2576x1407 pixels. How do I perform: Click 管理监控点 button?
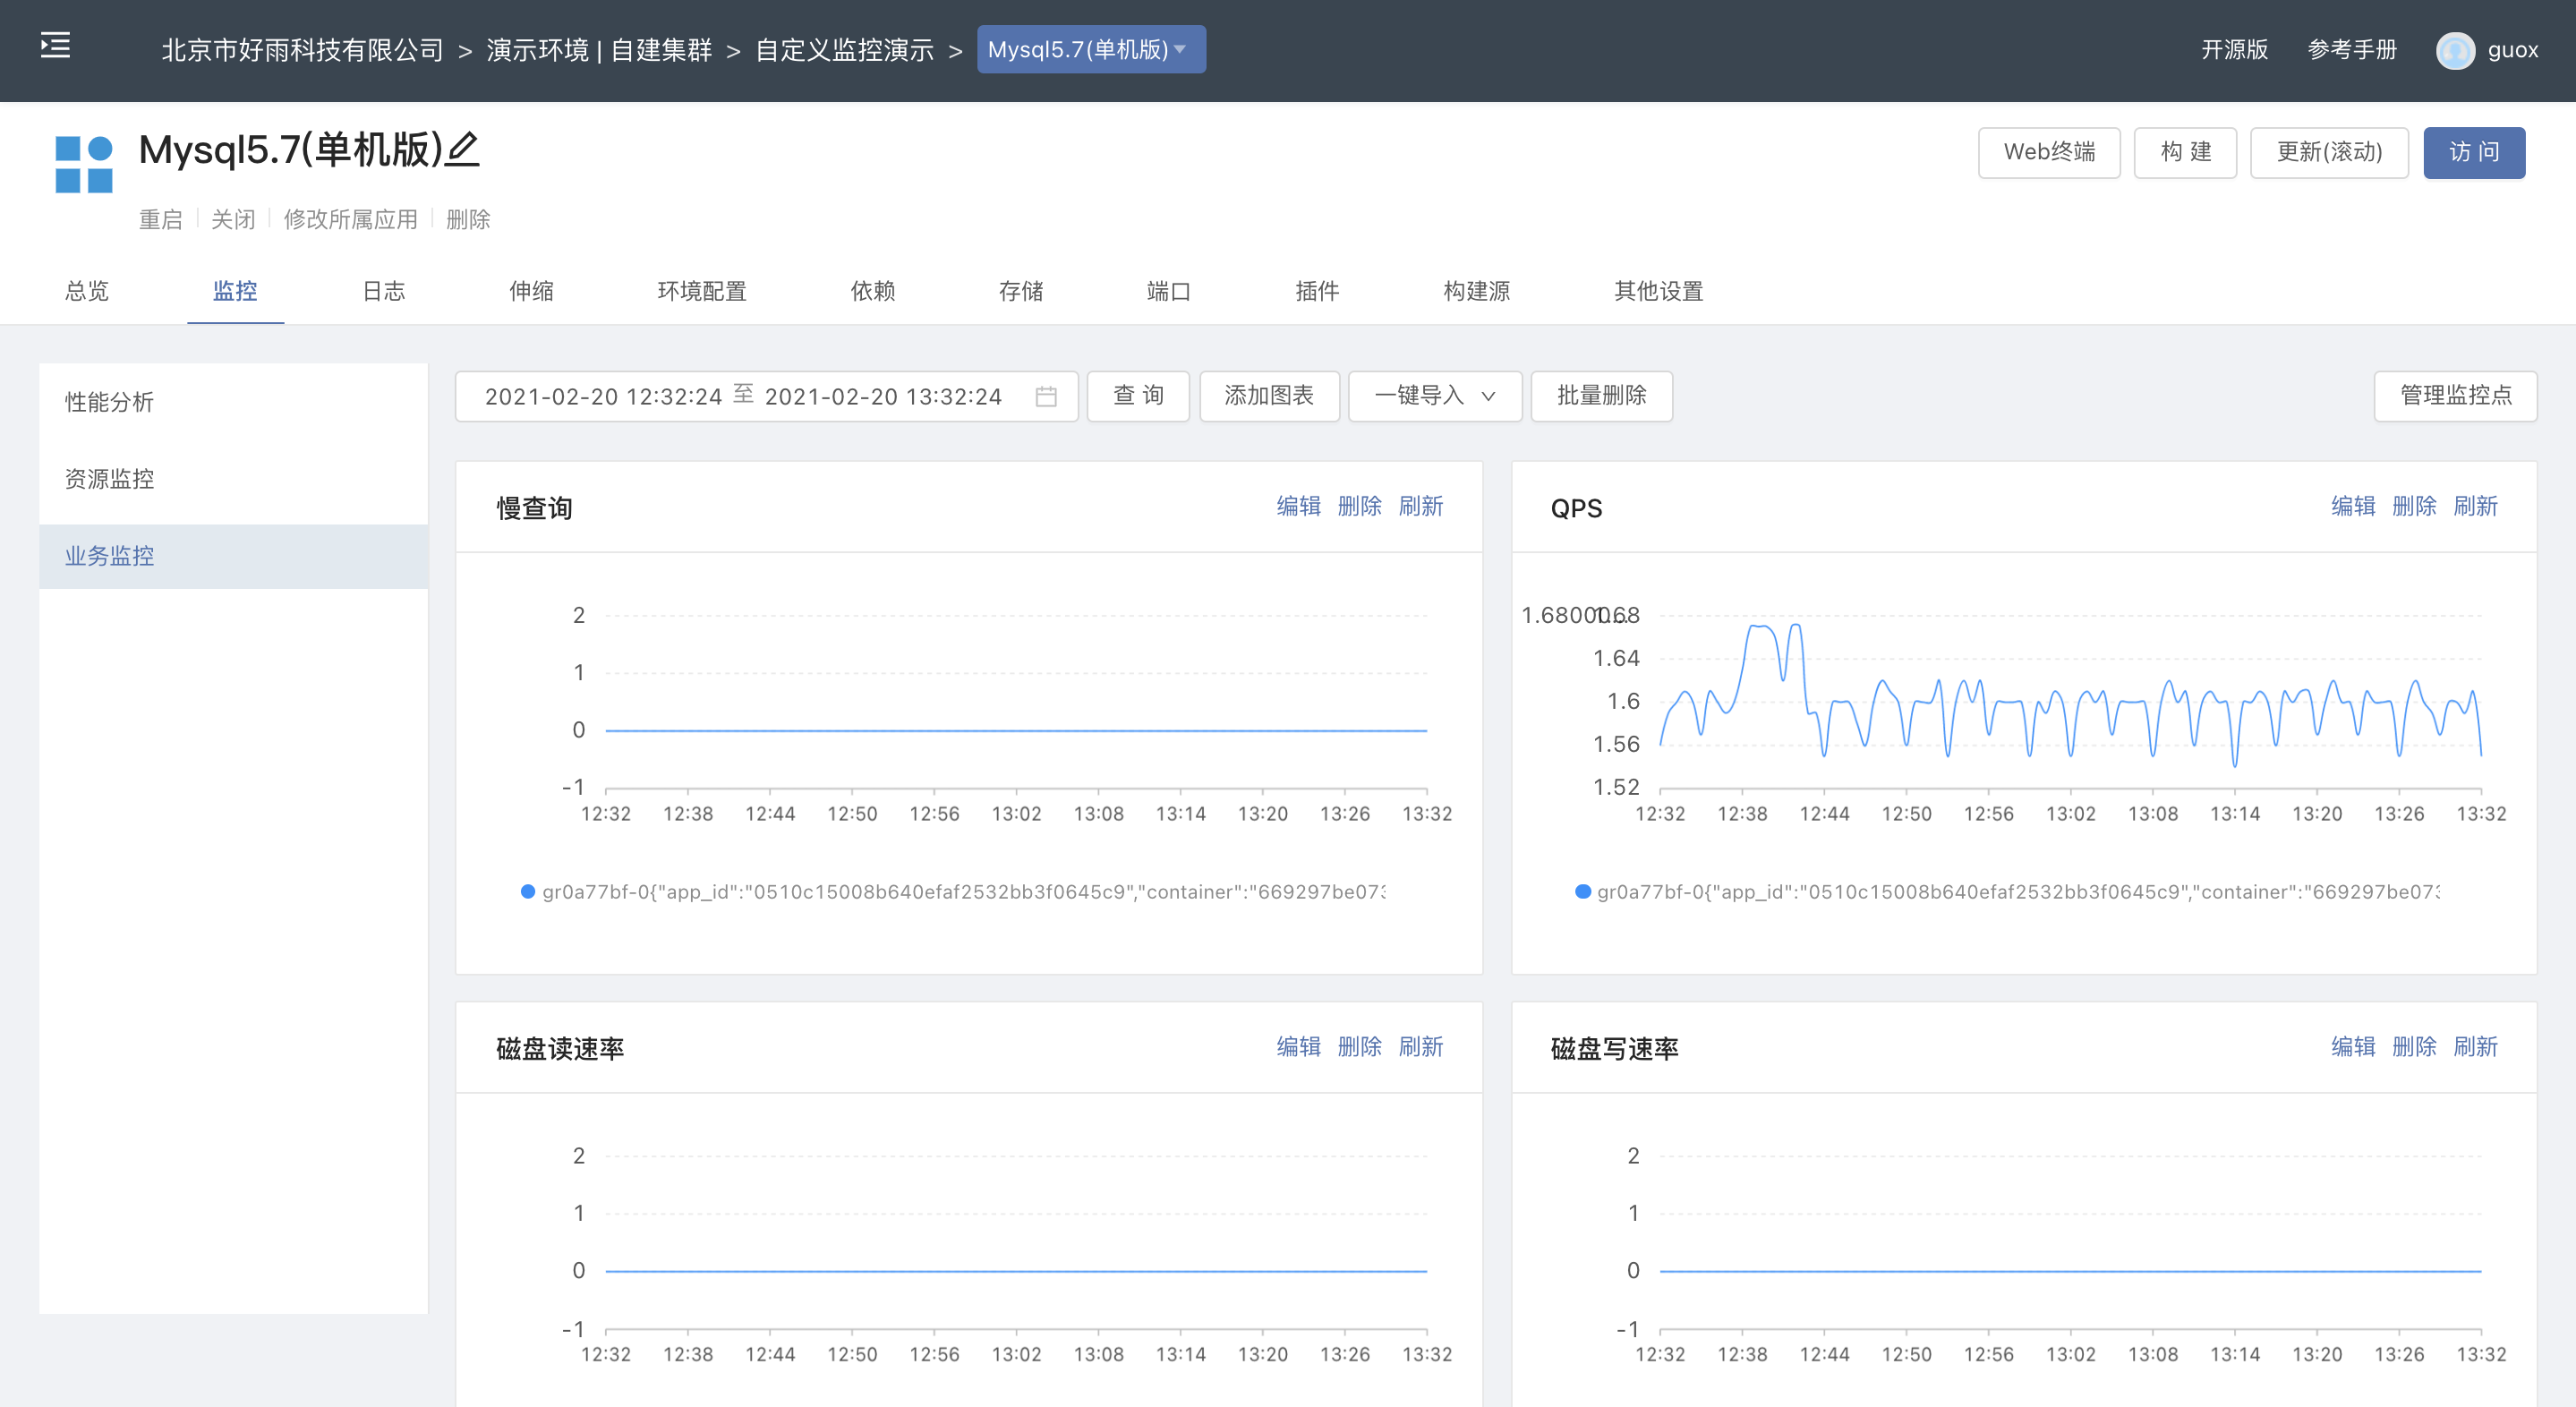coord(2455,396)
